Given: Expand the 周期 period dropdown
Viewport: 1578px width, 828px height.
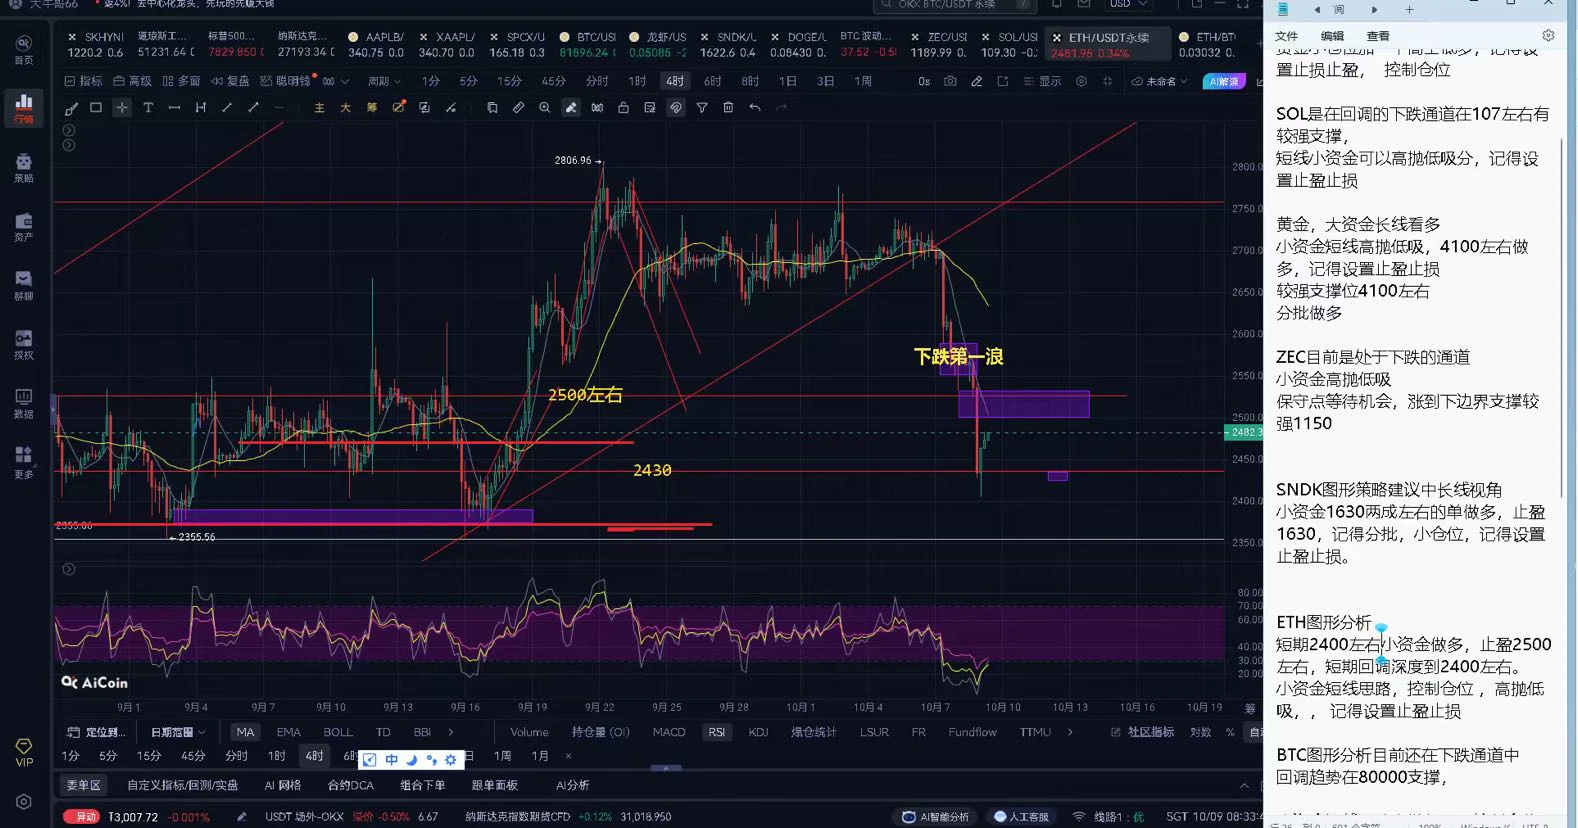Looking at the screenshot, I should coord(384,81).
